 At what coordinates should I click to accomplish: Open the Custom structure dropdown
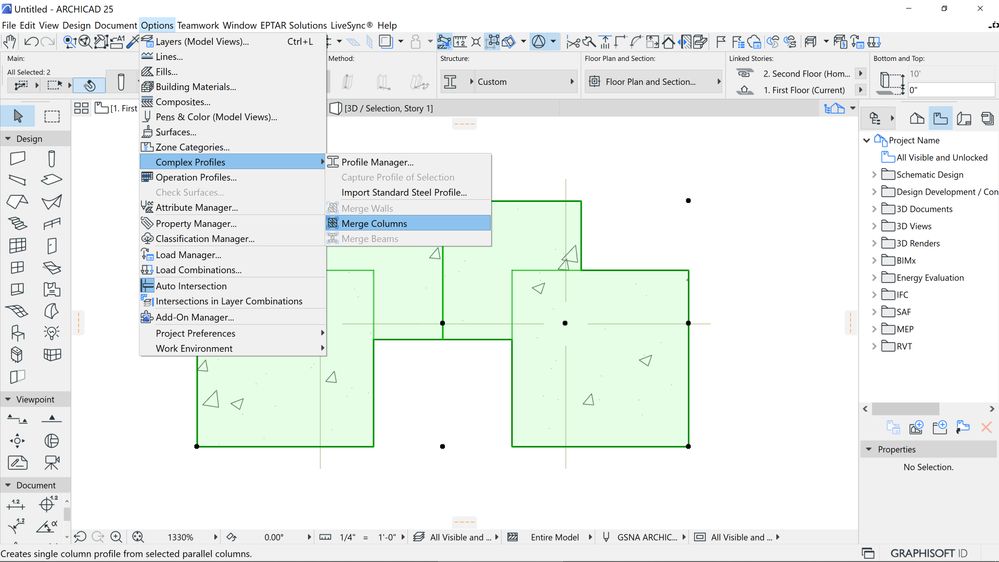[522, 82]
